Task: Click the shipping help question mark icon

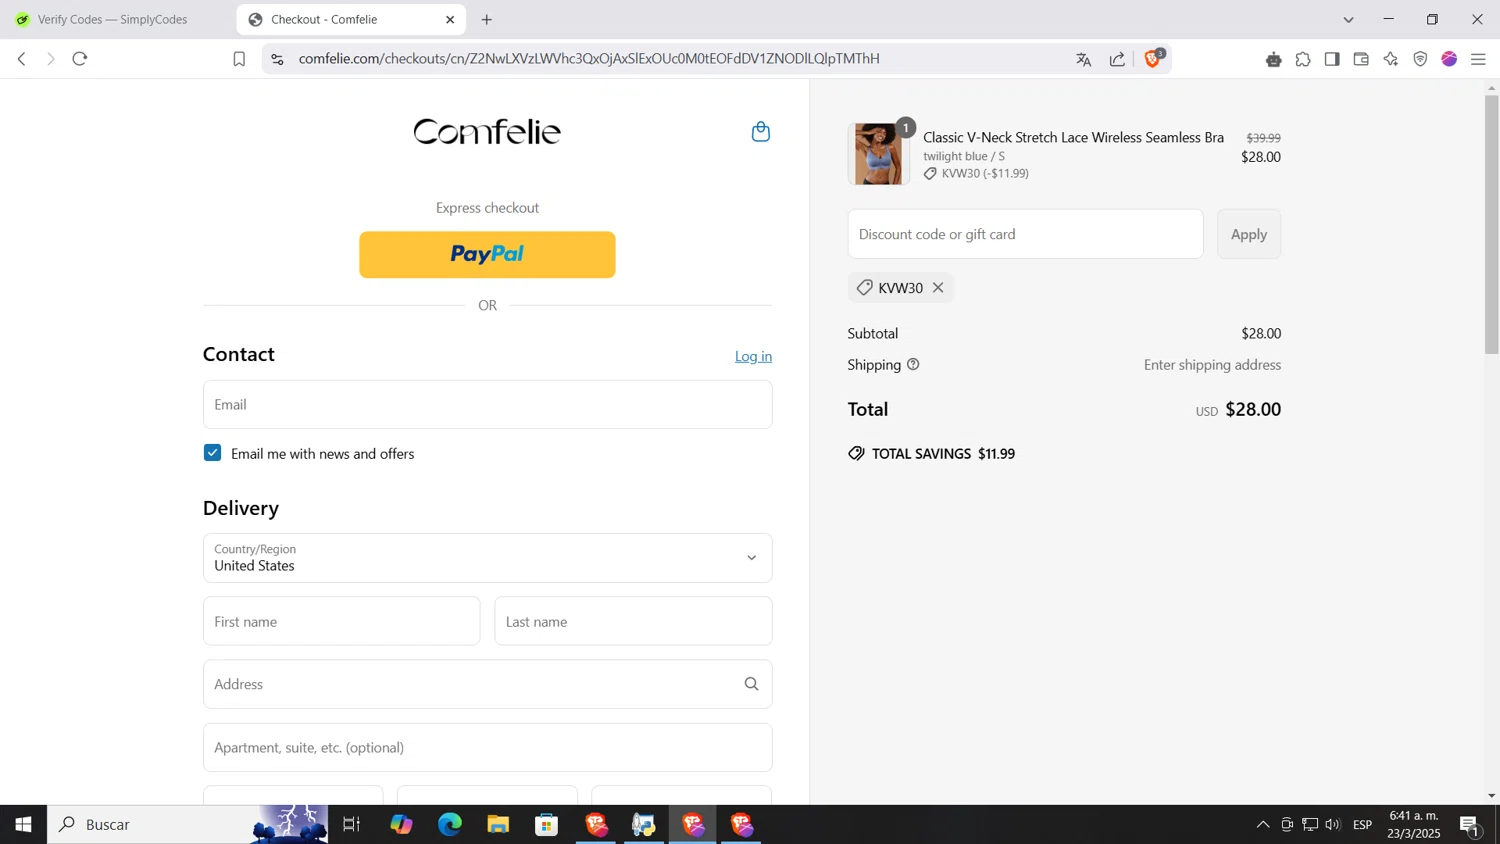Action: pos(913,365)
